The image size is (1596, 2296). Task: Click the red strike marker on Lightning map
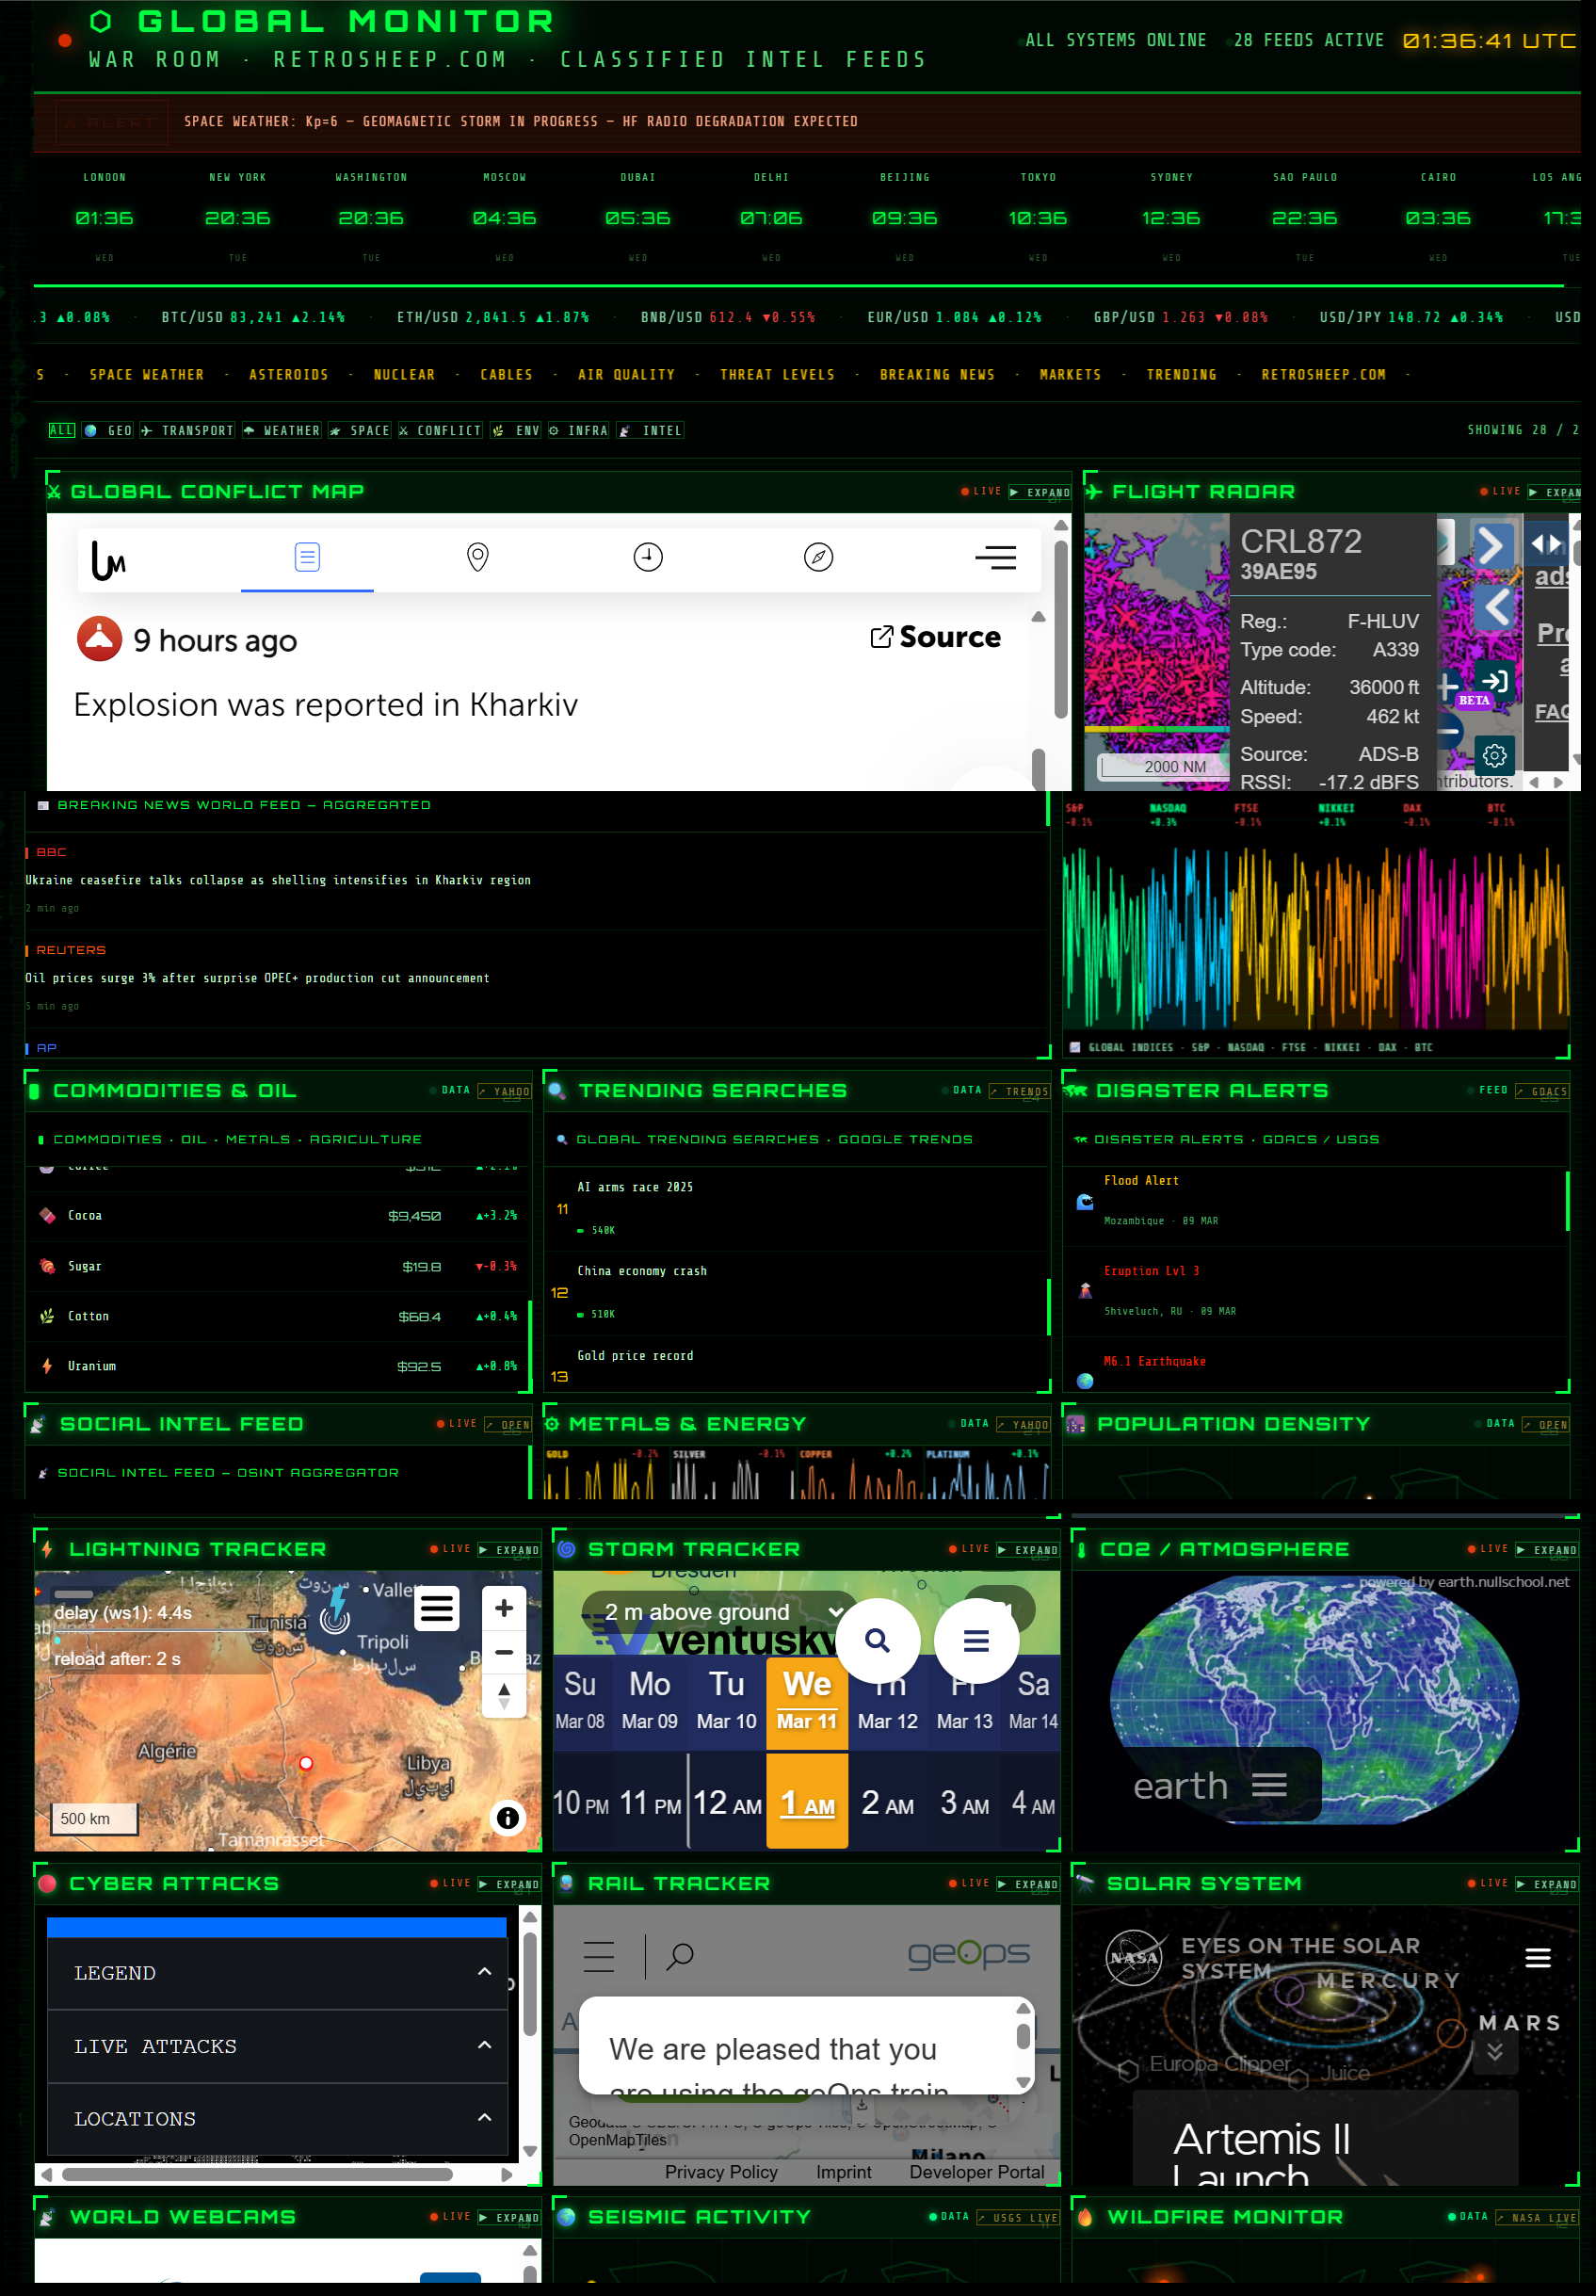click(306, 1763)
